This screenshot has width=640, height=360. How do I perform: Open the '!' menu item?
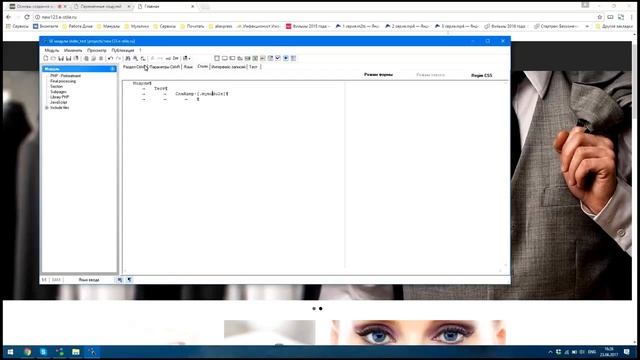click(140, 50)
